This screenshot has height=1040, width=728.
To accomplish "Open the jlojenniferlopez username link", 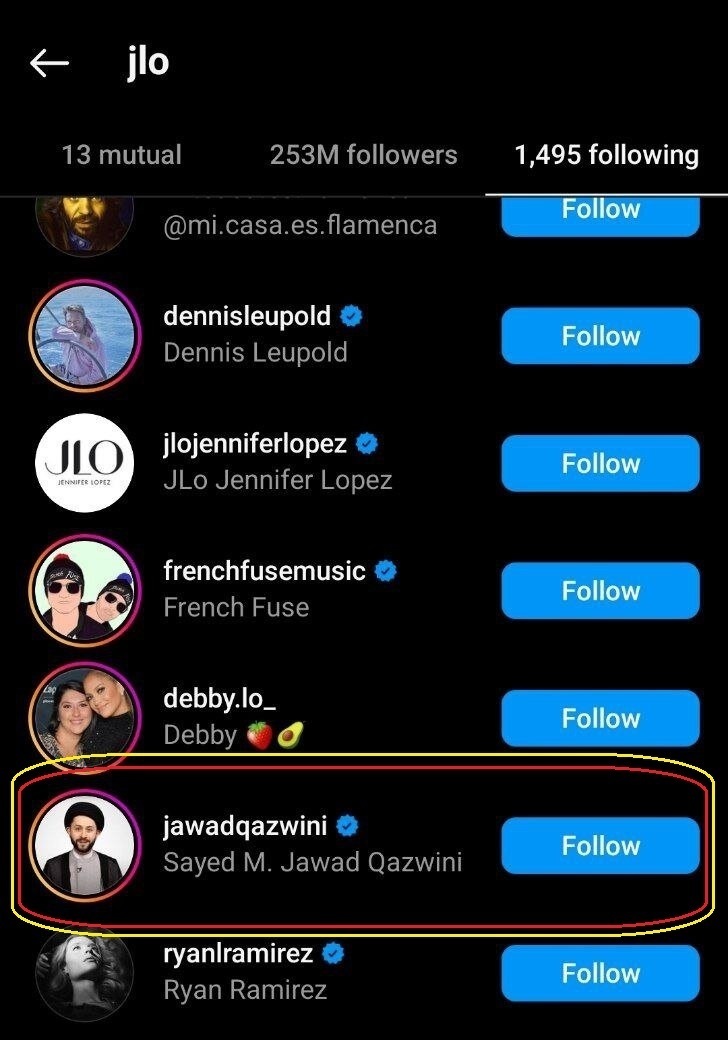I will coord(255,444).
